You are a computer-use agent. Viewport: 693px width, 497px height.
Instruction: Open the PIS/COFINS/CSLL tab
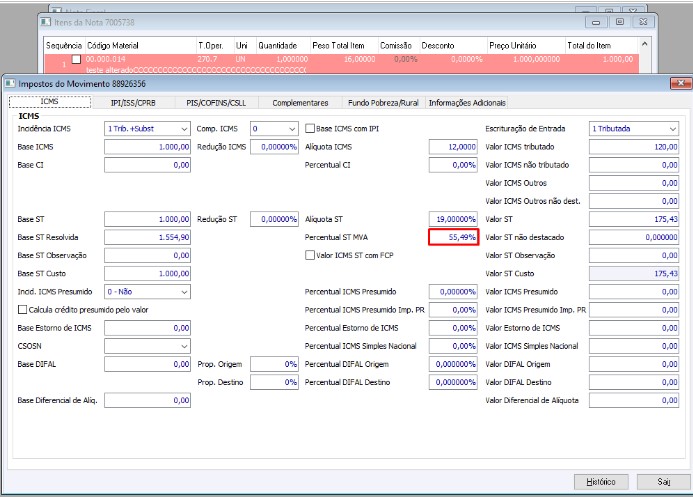pyautogui.click(x=216, y=103)
